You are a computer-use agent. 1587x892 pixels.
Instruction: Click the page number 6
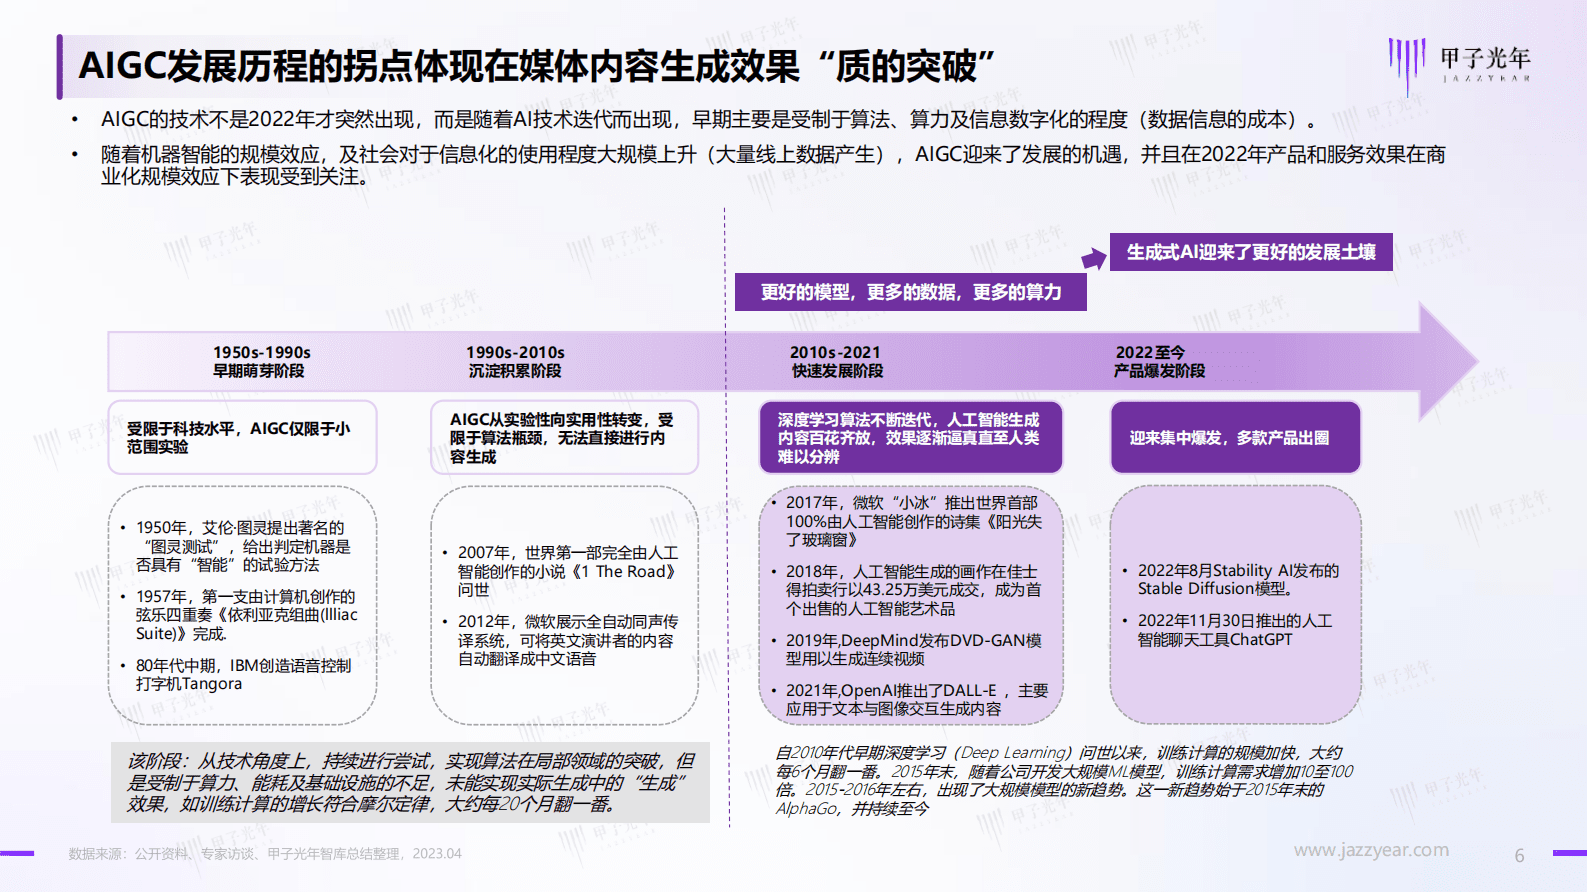tap(1519, 856)
